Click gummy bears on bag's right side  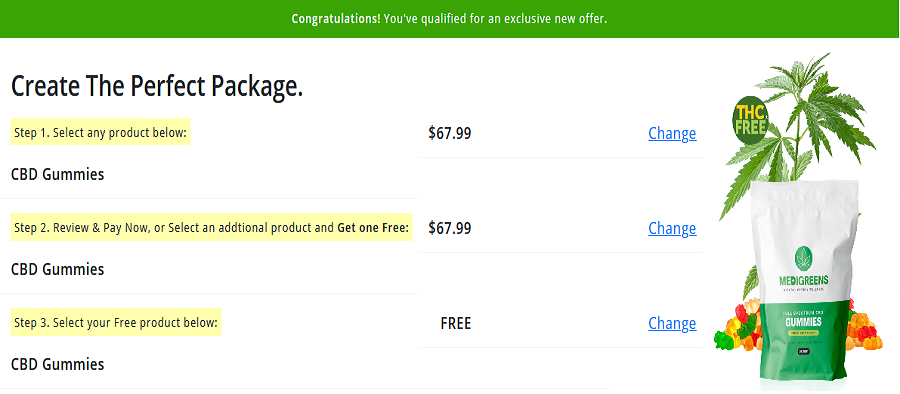point(863,329)
